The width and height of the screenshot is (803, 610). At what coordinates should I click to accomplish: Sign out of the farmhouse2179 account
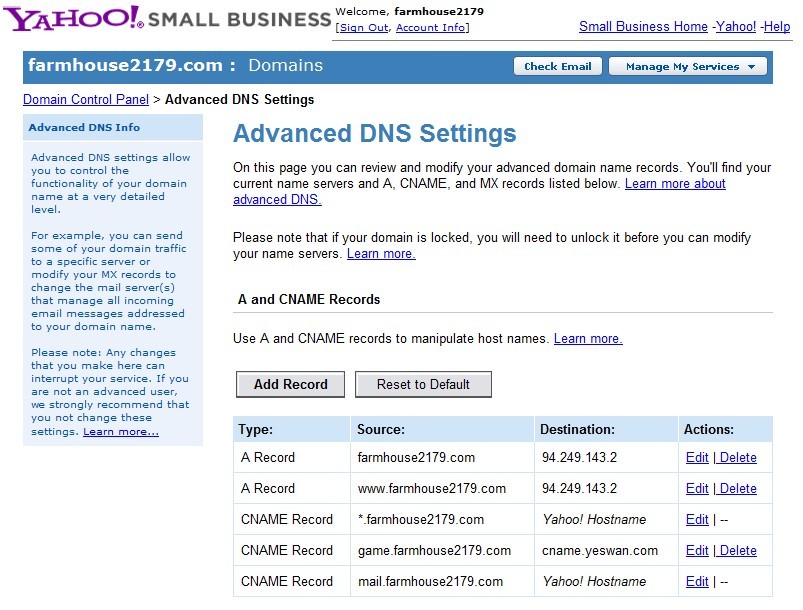364,28
